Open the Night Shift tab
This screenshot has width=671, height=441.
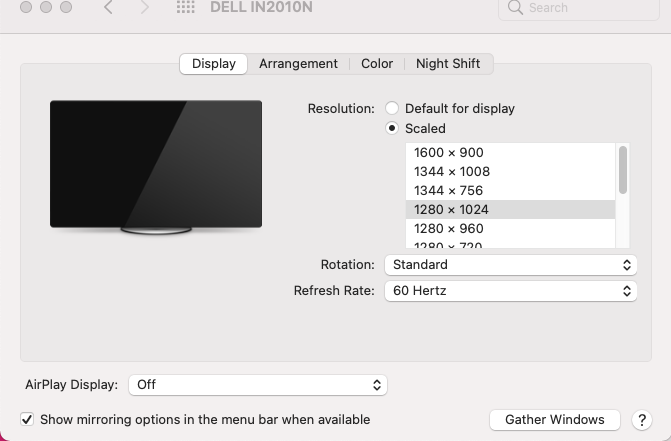[x=448, y=64]
